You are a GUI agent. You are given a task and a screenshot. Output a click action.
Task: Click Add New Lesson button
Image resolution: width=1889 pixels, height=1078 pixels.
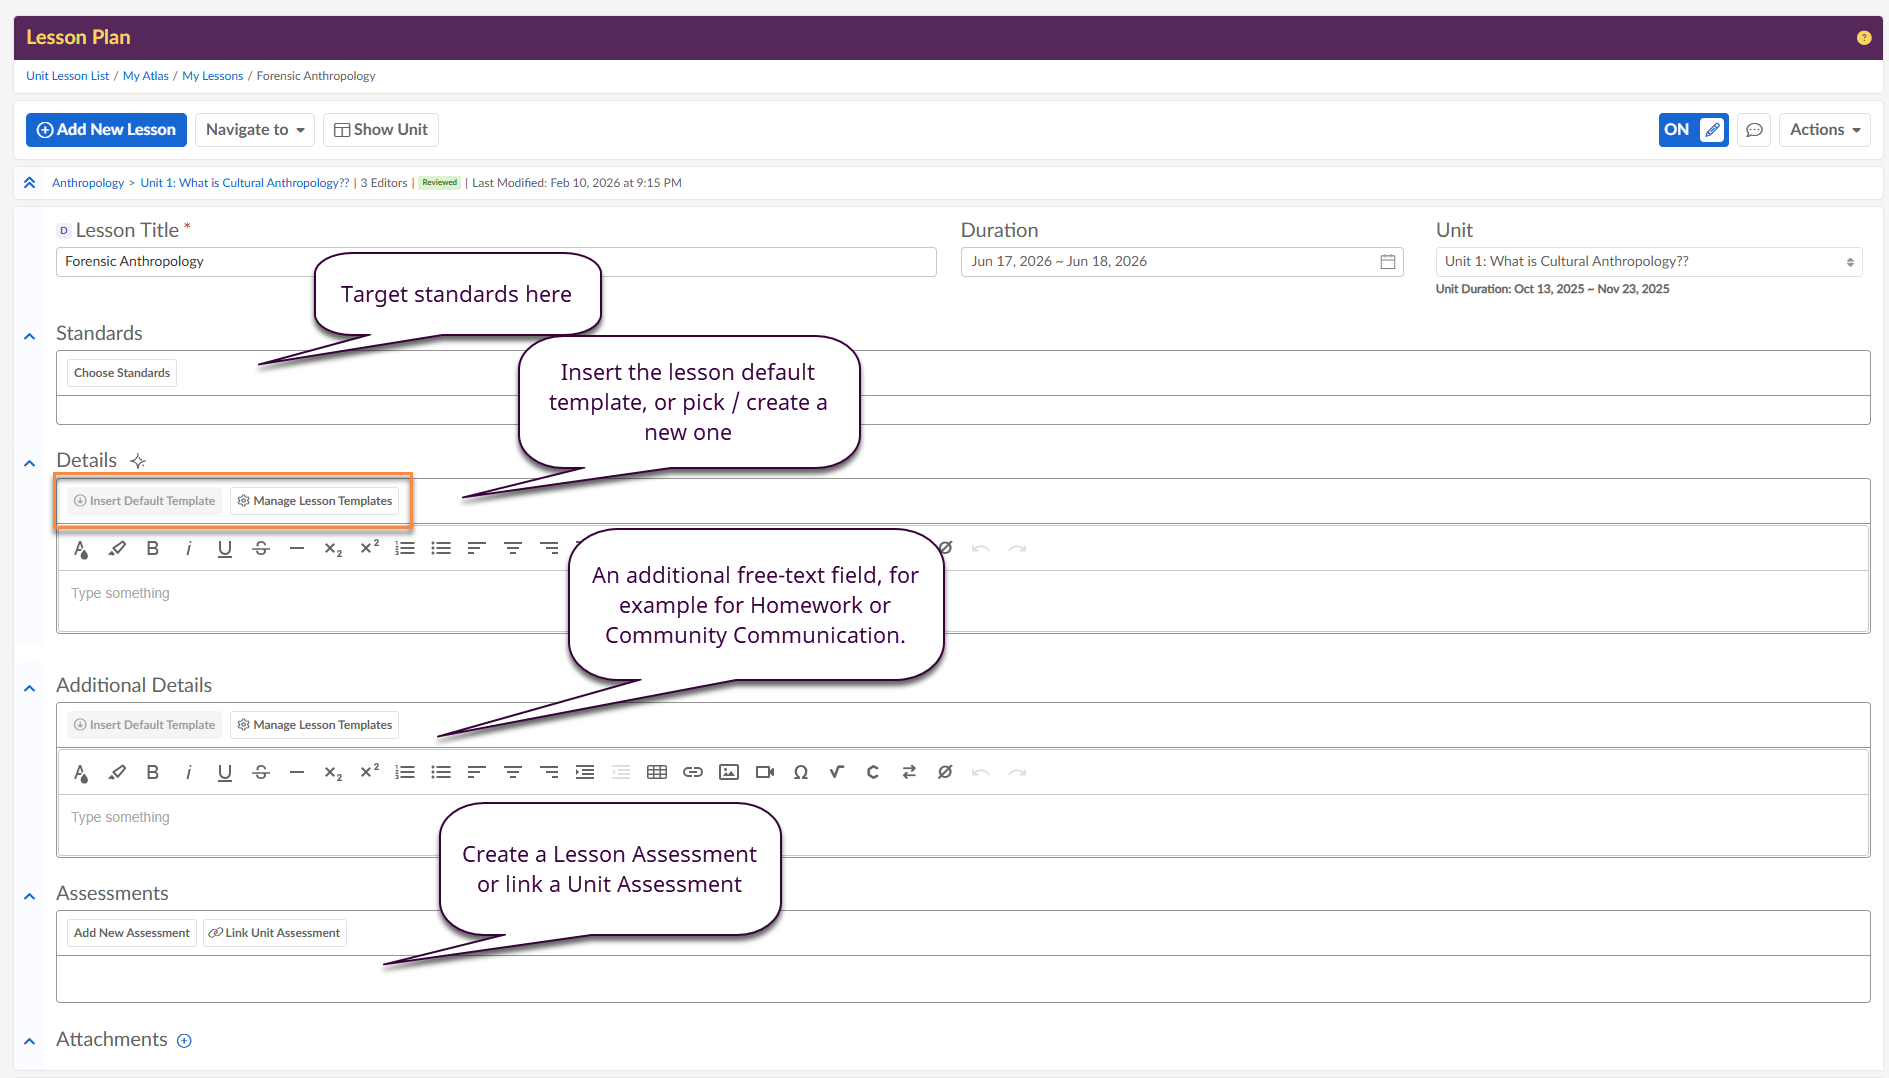(106, 130)
